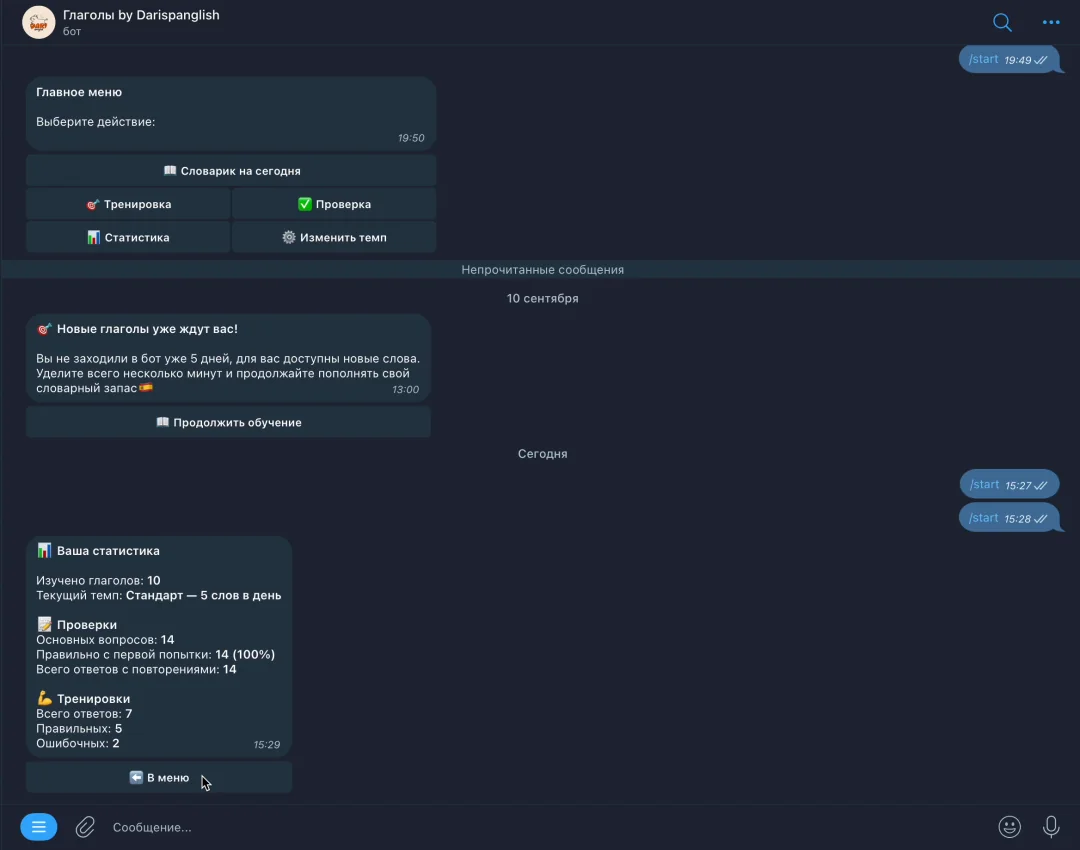The height and width of the screenshot is (850, 1080).
Task: Open the blue bot commands menu button
Action: coord(39,827)
